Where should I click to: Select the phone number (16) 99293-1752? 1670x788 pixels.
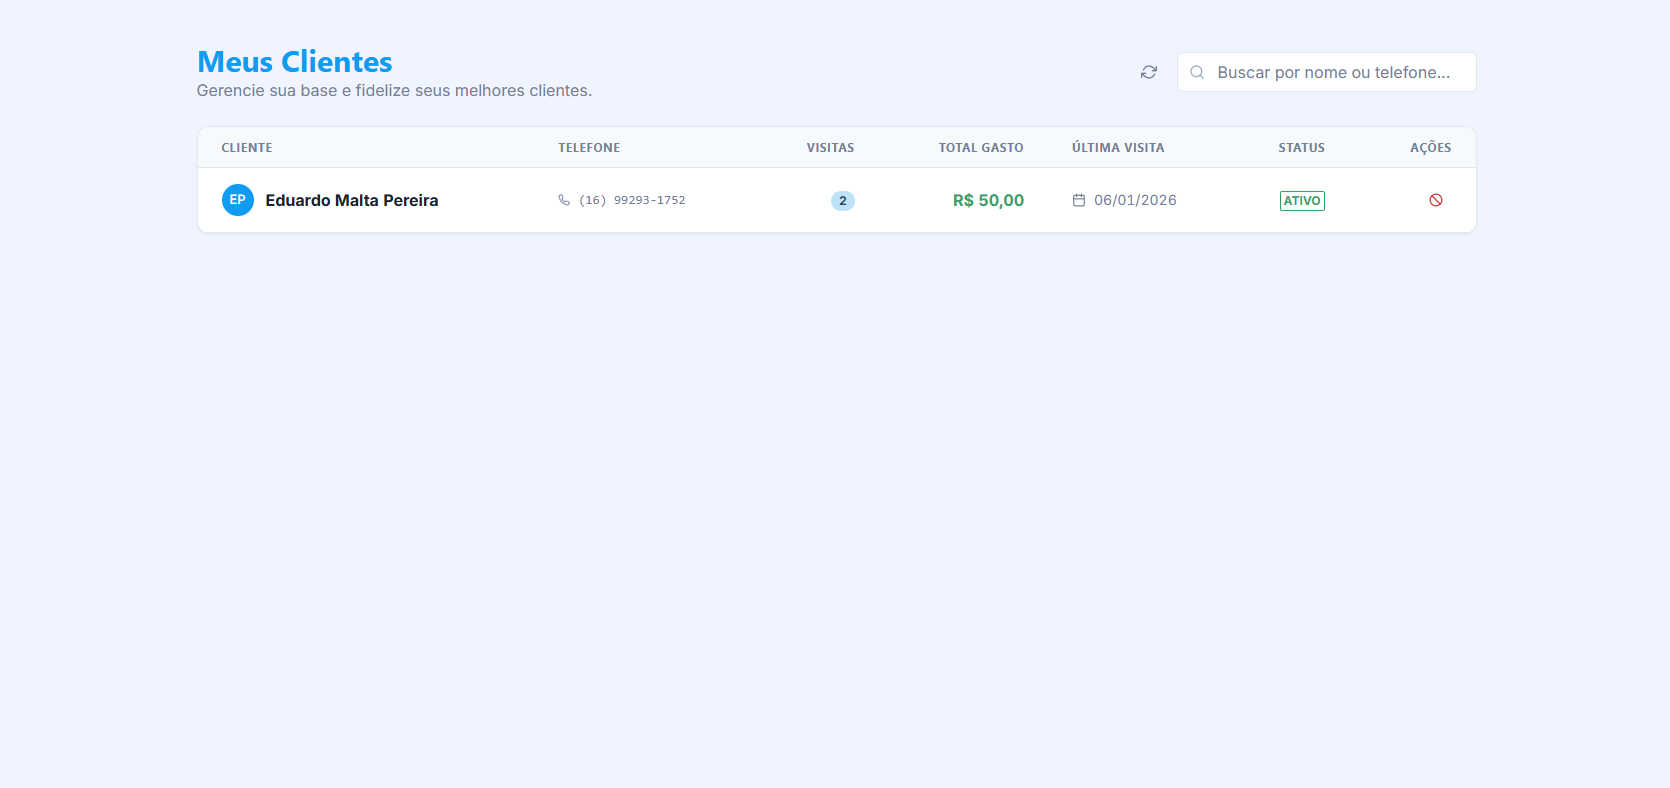click(632, 200)
